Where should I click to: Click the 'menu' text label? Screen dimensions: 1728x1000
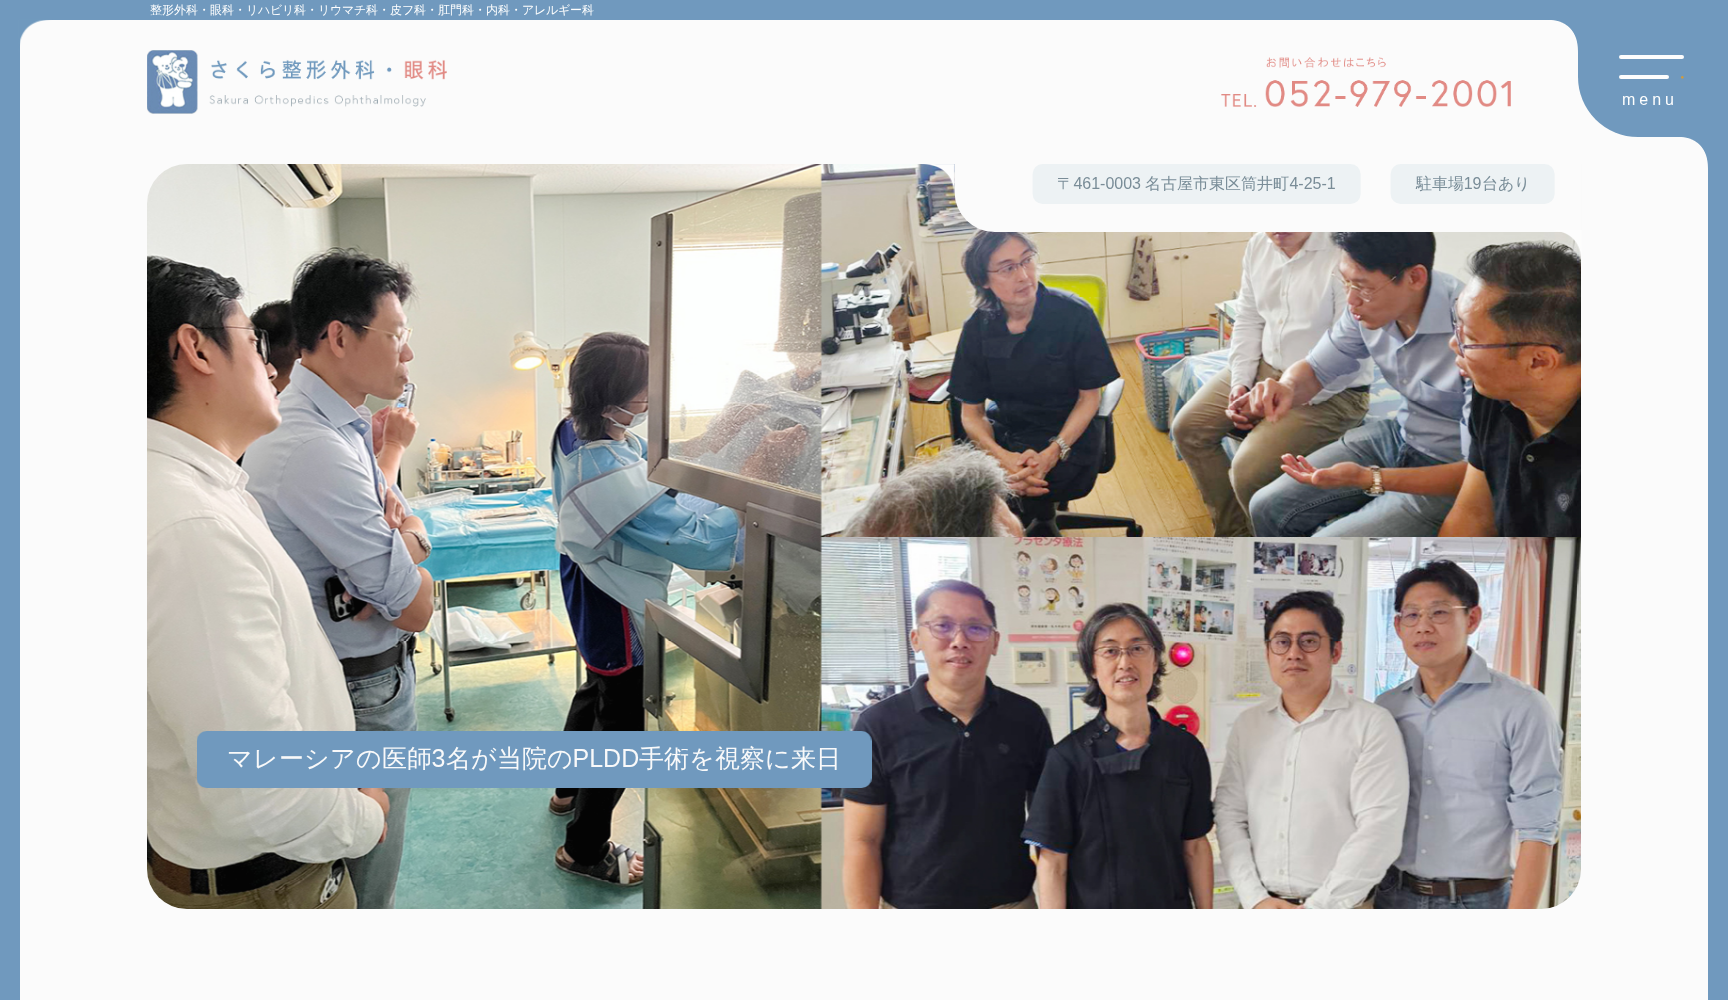click(1649, 100)
